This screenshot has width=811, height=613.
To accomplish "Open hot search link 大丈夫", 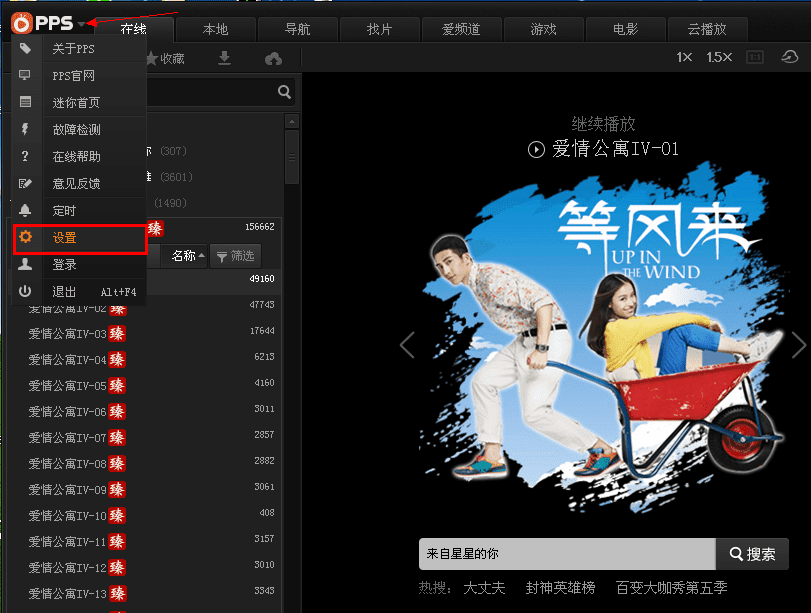I will click(x=484, y=588).
